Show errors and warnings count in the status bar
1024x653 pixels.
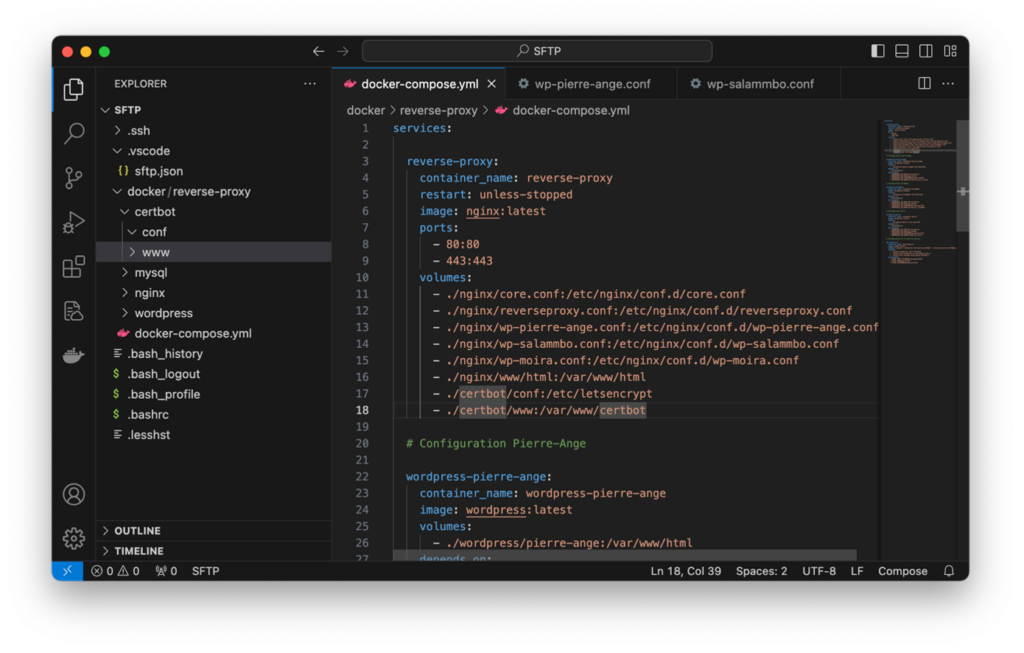(x=116, y=571)
